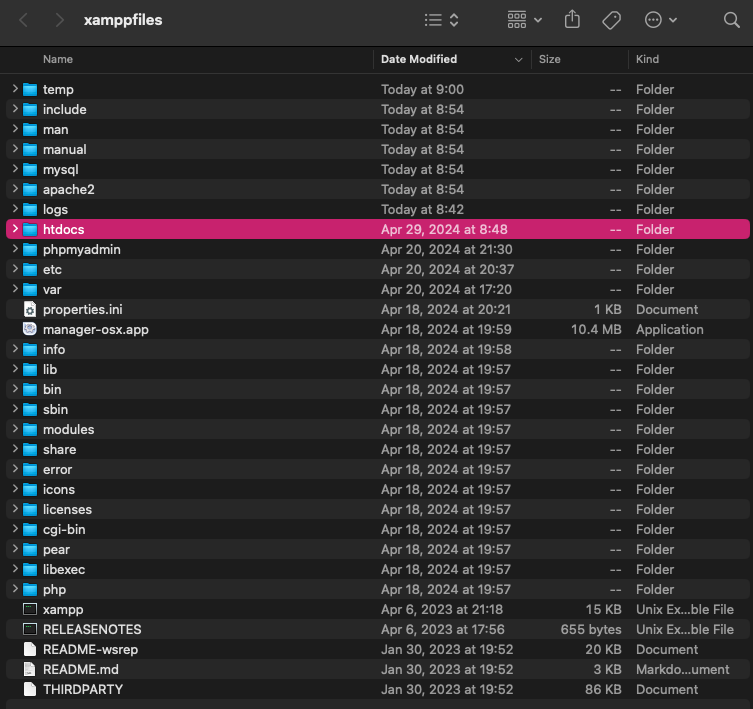753x709 pixels.
Task: Select the modules folder icon
Action: [x=30, y=429]
